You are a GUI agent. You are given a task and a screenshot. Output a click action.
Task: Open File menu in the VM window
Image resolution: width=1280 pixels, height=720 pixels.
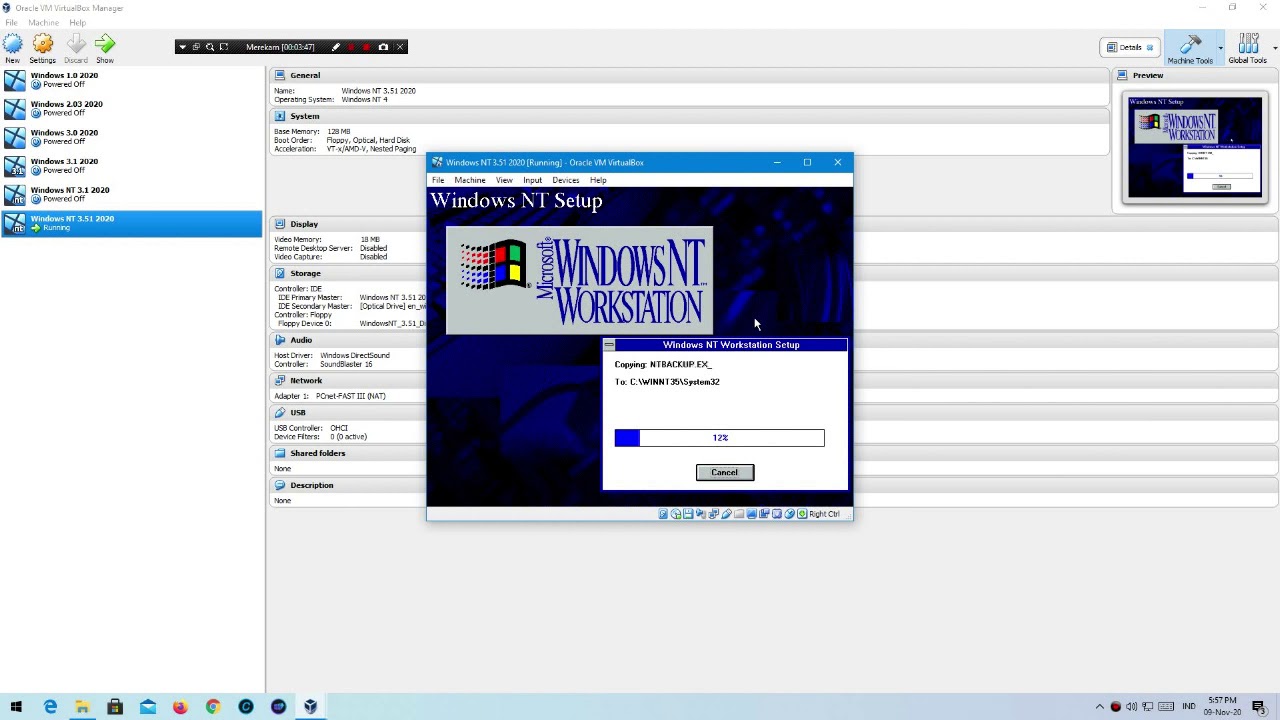click(438, 180)
